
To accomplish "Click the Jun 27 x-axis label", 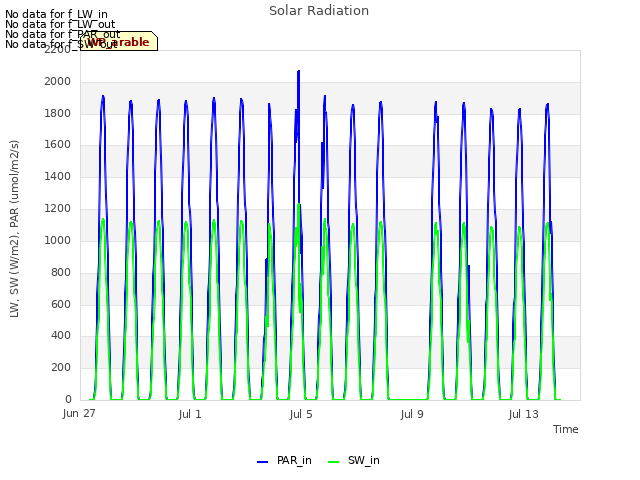I will (x=79, y=414).
